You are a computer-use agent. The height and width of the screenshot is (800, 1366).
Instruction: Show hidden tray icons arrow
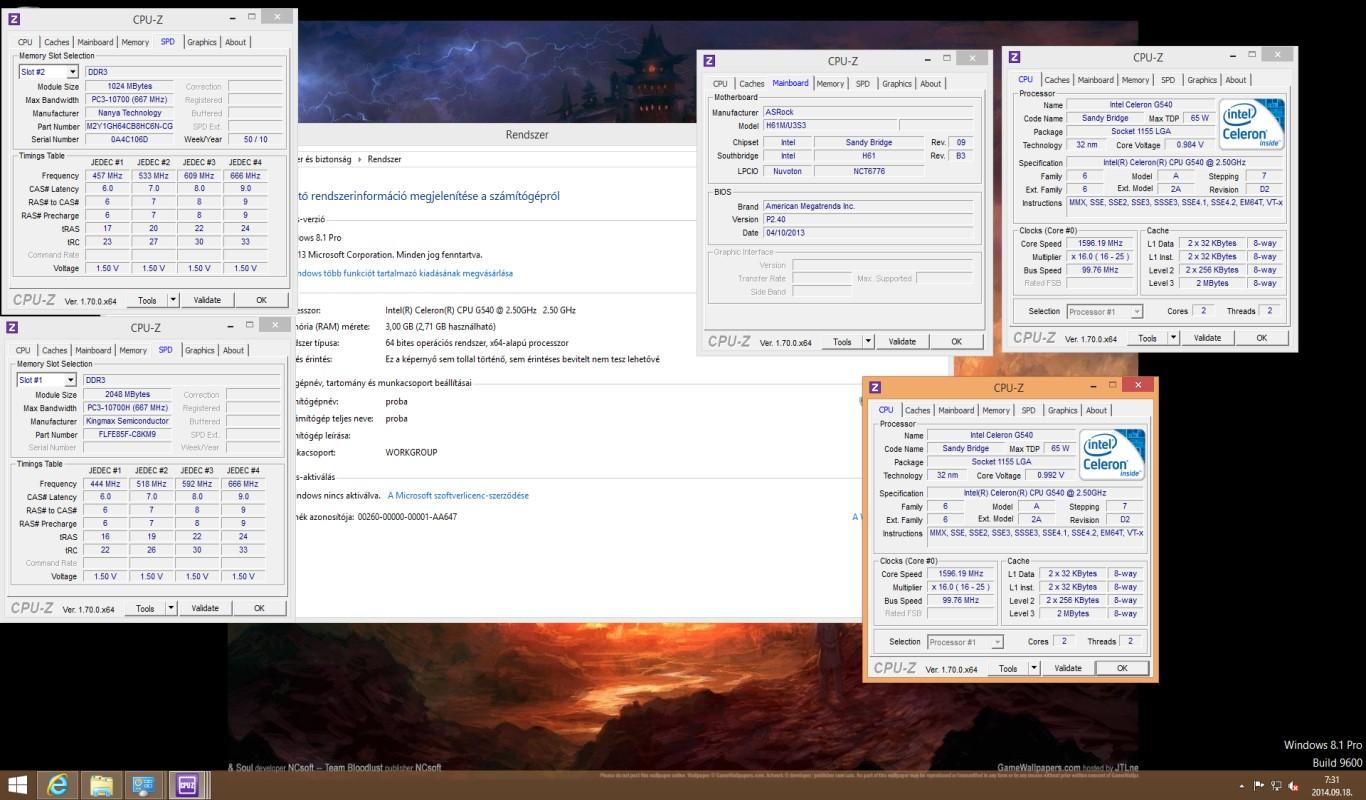click(1242, 785)
